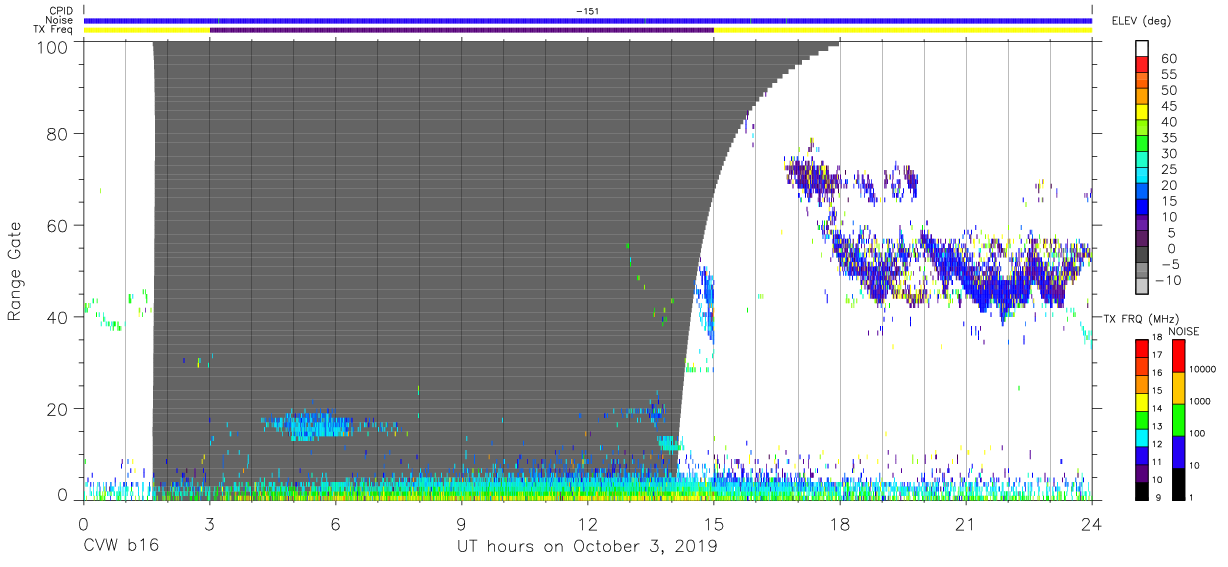
Task: Click the 45 label on the elevation legend
Action: click(x=1170, y=106)
